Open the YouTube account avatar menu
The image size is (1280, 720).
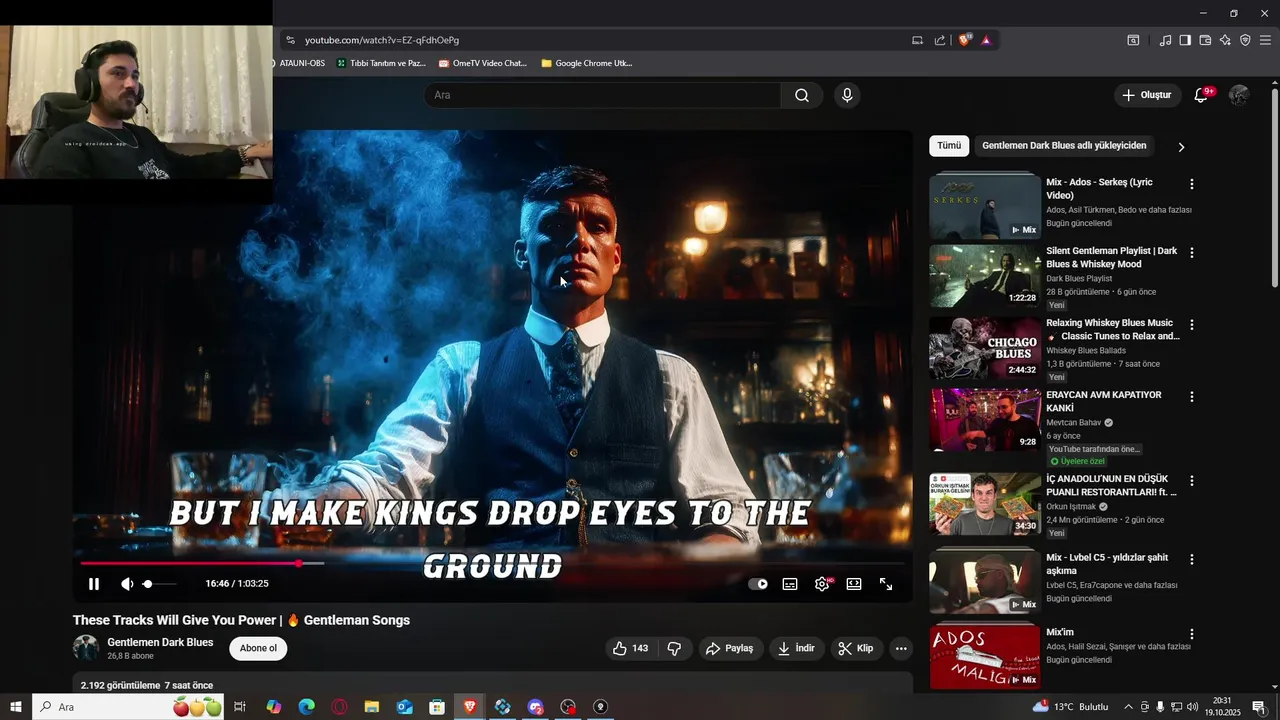pos(1239,95)
